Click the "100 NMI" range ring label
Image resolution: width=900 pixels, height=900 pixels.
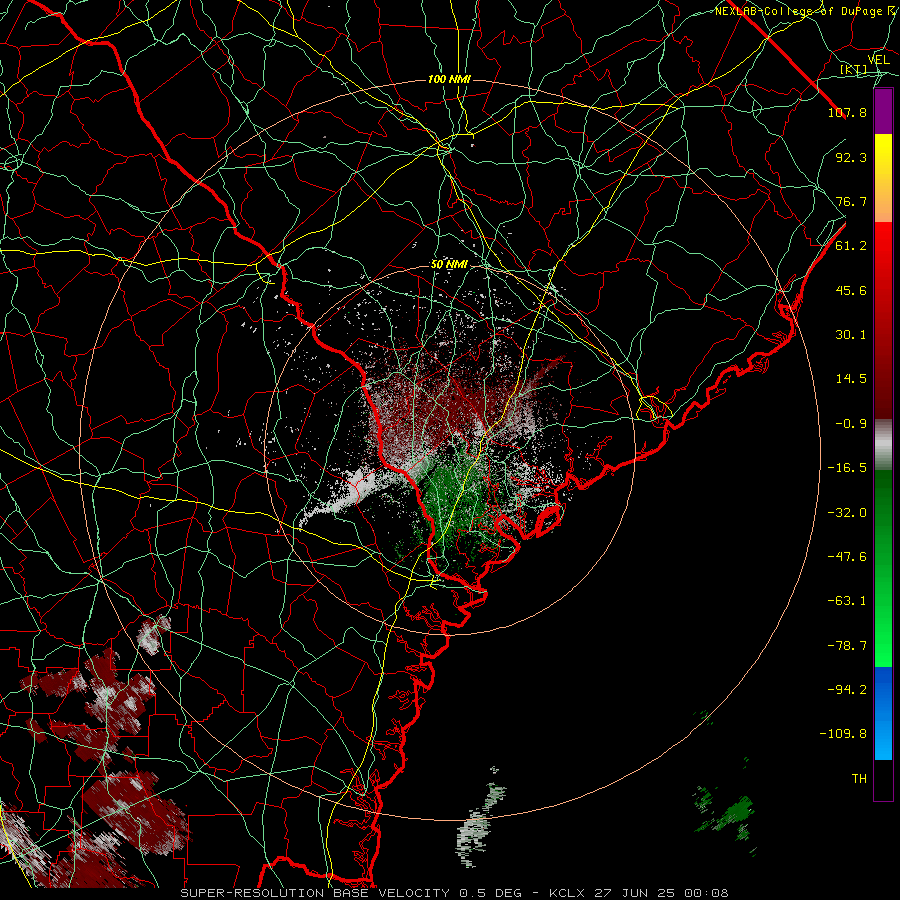click(x=449, y=79)
